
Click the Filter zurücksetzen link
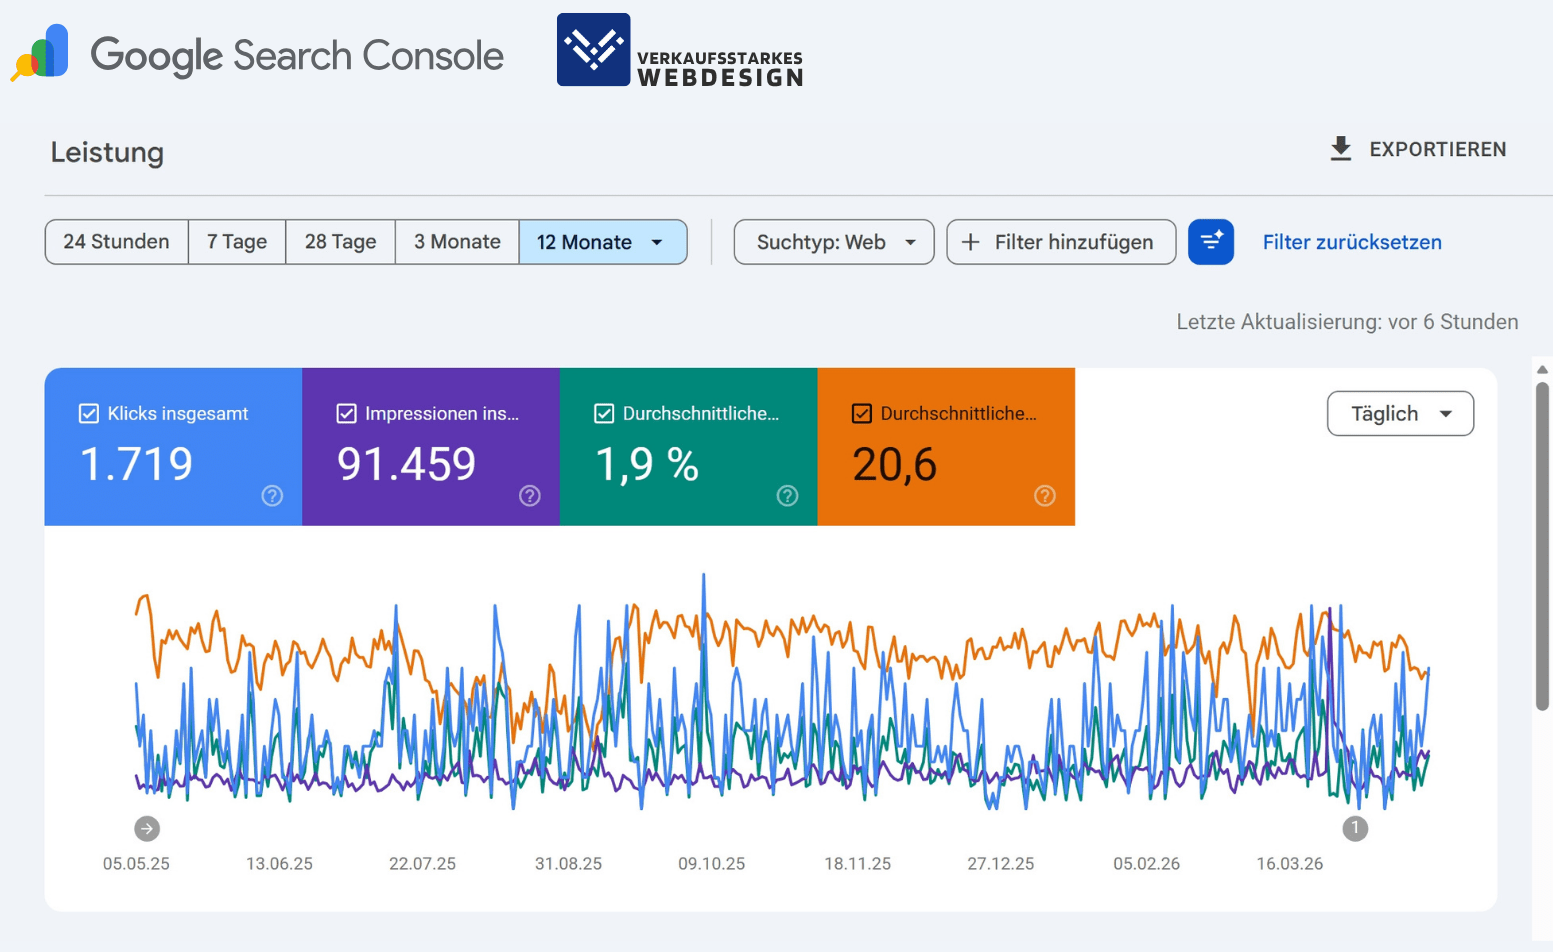click(x=1351, y=242)
